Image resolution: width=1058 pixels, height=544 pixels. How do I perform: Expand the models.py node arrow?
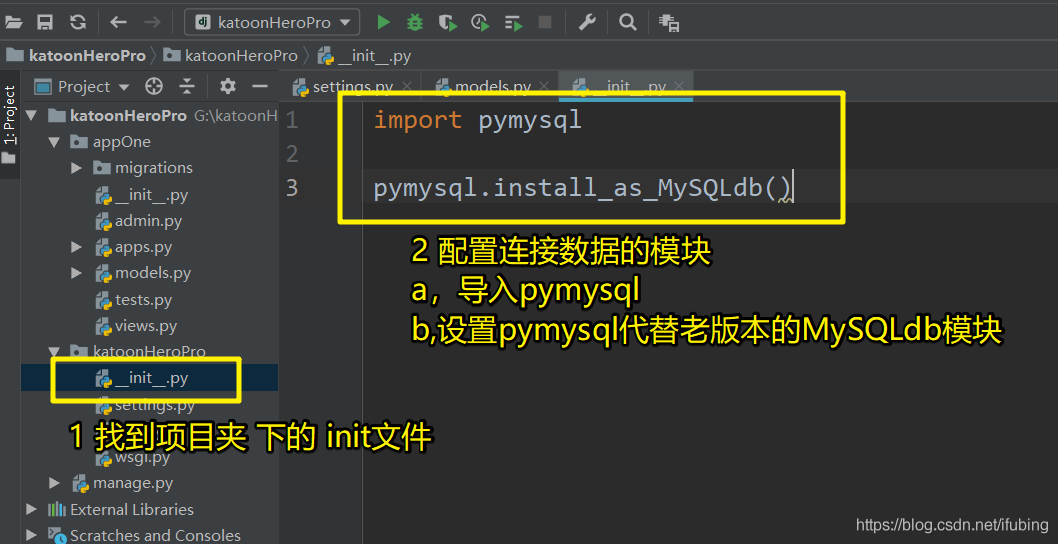pos(76,273)
